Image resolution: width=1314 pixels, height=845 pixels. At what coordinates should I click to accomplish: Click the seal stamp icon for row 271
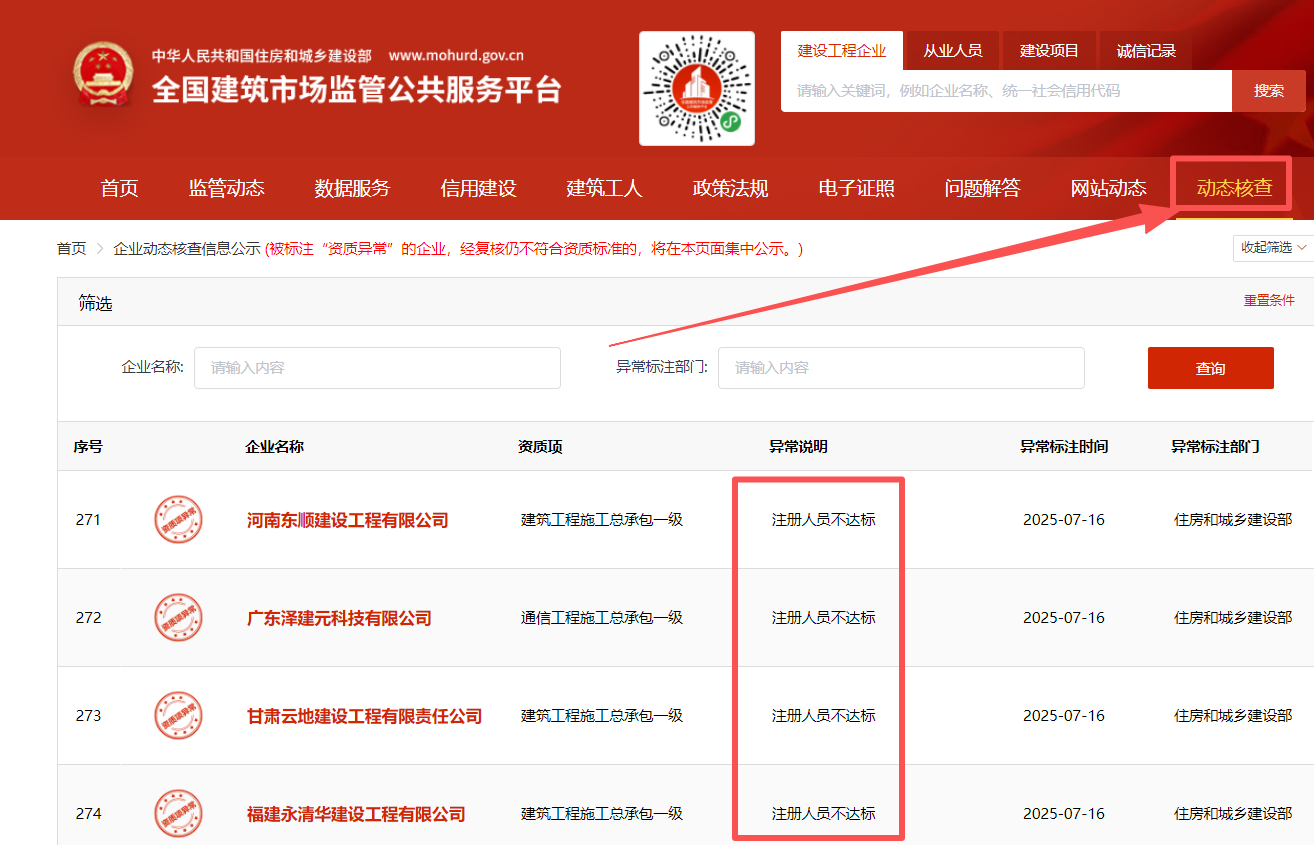pos(178,520)
